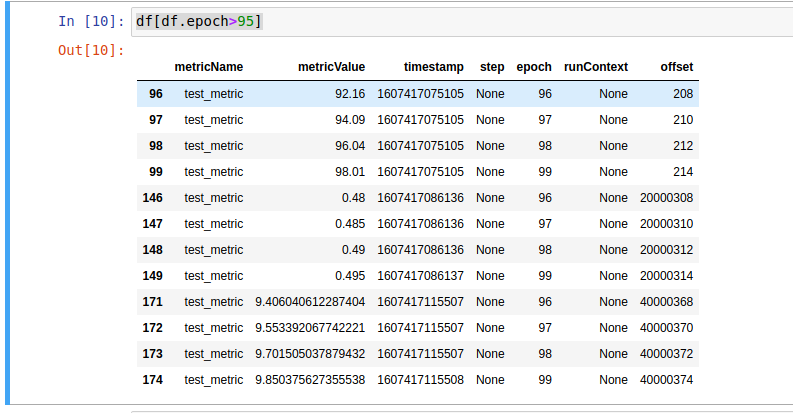Click timestamp 1607417115508 in row 174

[x=420, y=380]
